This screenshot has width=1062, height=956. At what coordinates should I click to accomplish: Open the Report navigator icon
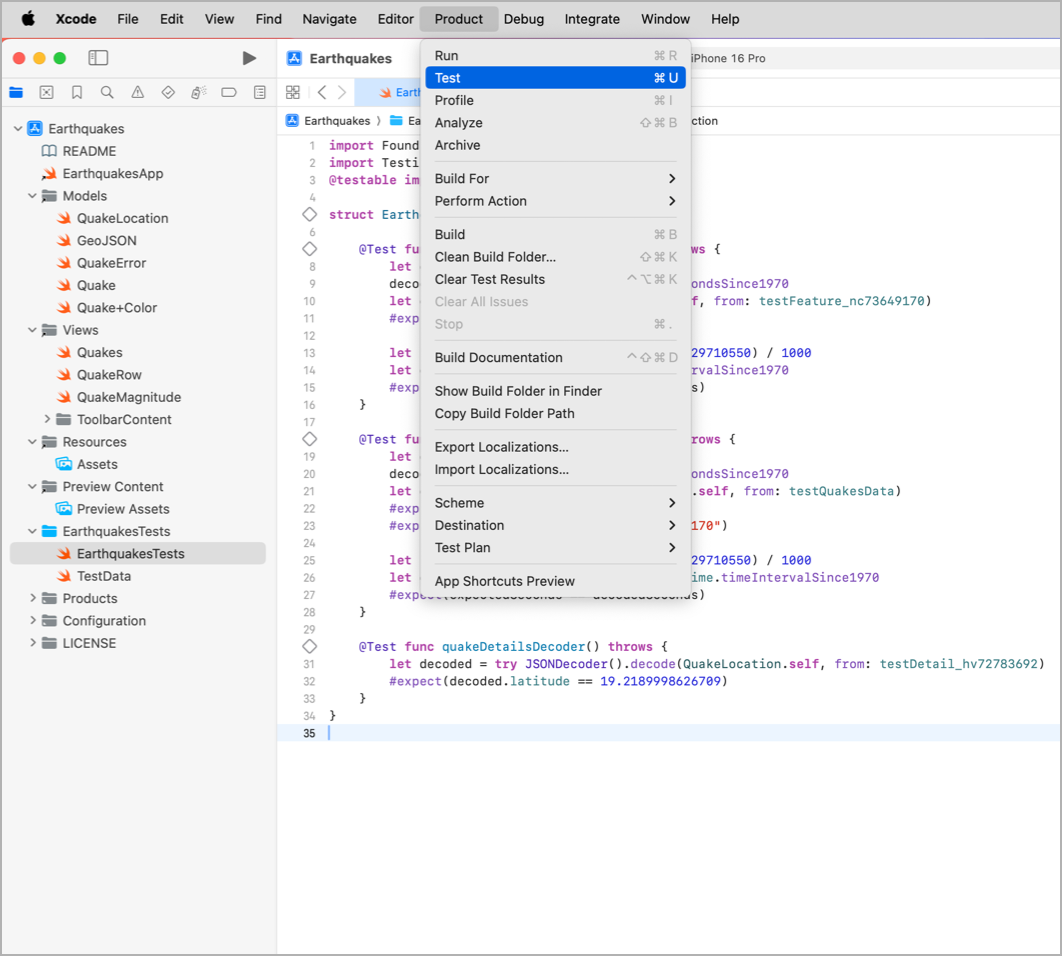pyautogui.click(x=259, y=92)
